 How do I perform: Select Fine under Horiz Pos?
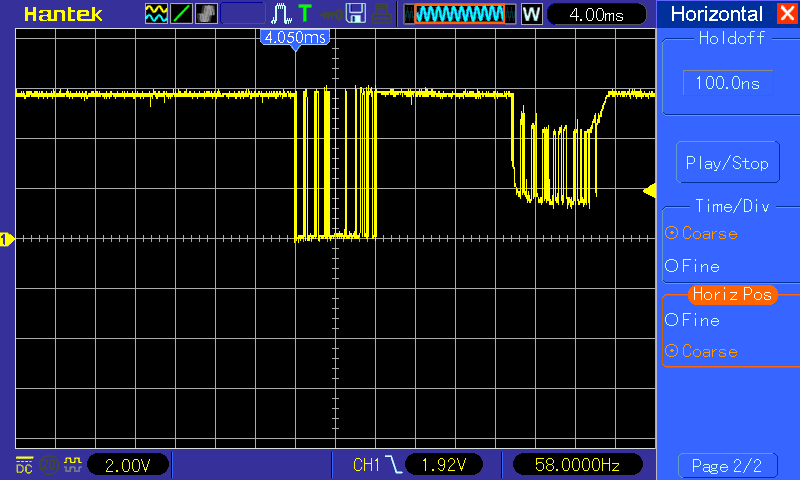click(693, 320)
